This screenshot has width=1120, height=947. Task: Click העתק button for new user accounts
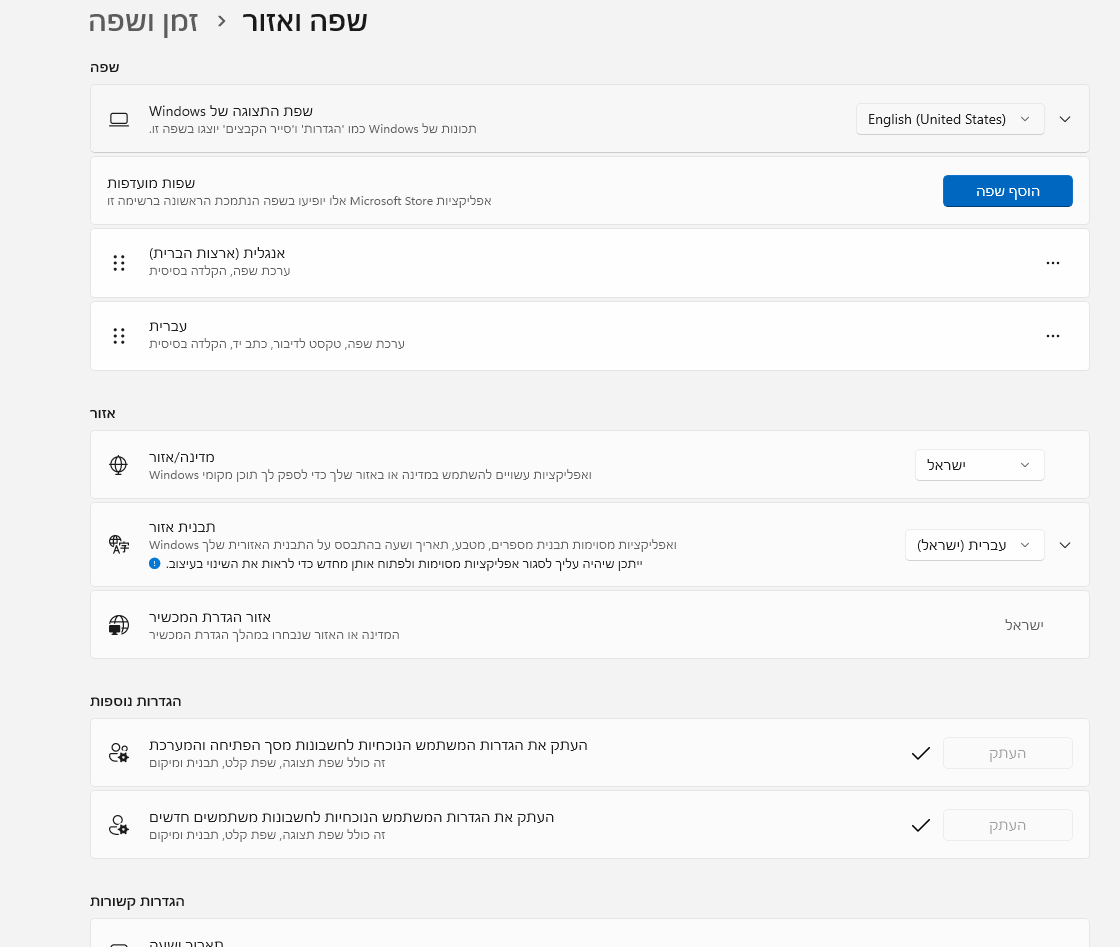point(1007,825)
